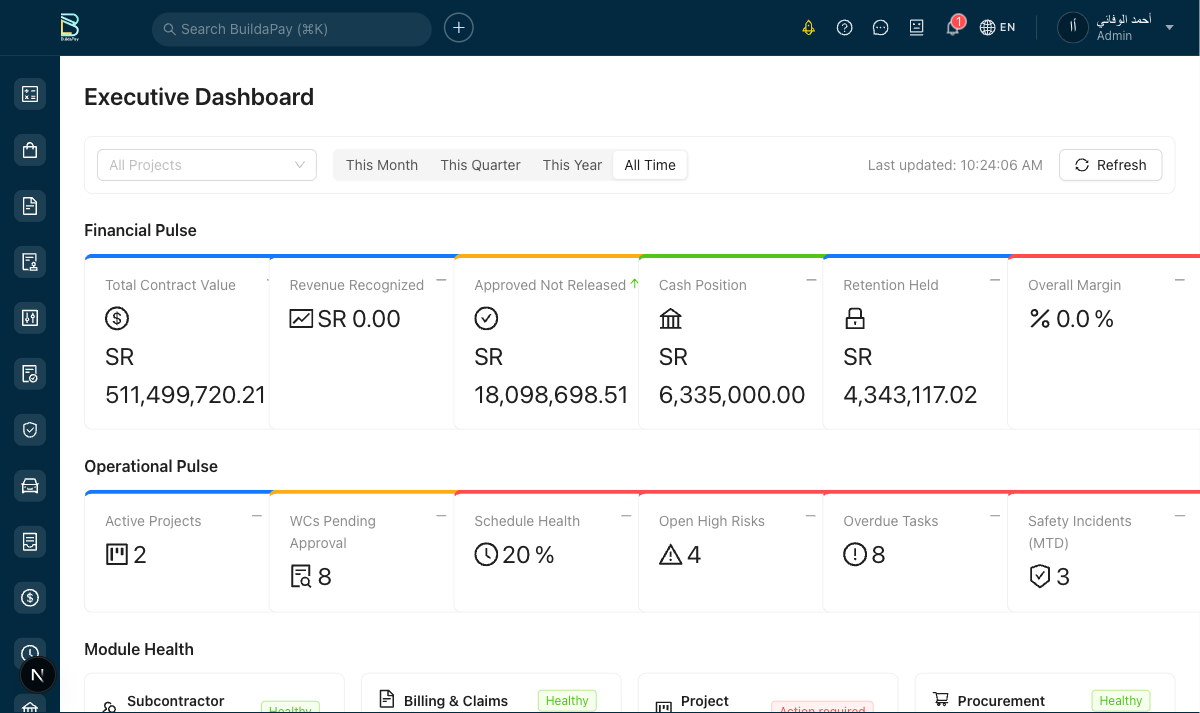
Task: Click the value 6,335,000.00
Action: click(732, 395)
